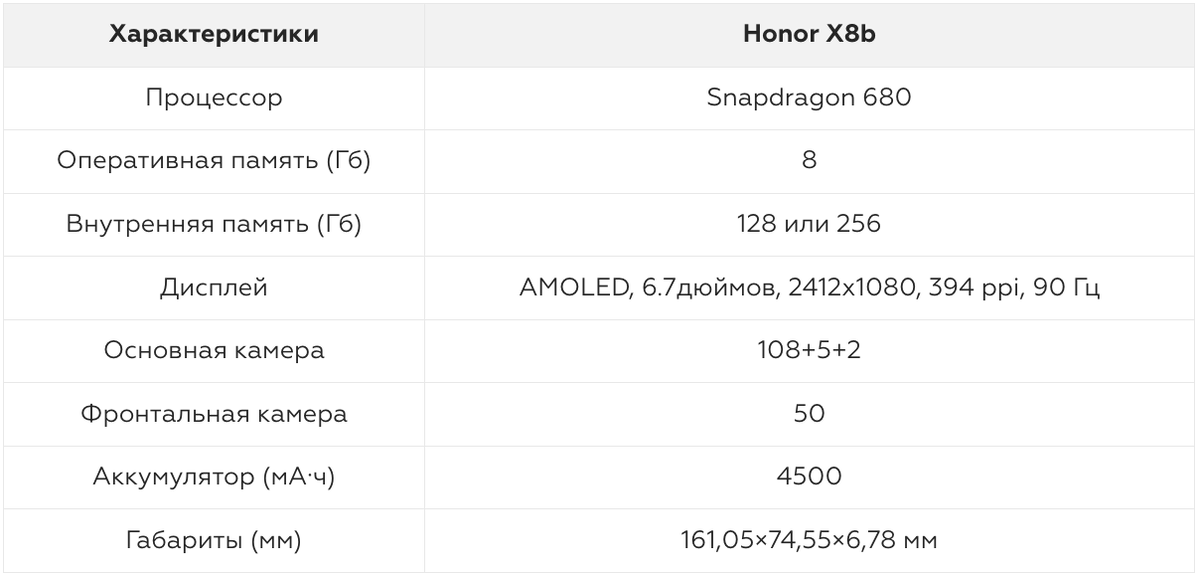Click the Honor X8b column header
The image size is (1200, 575).
click(x=809, y=35)
